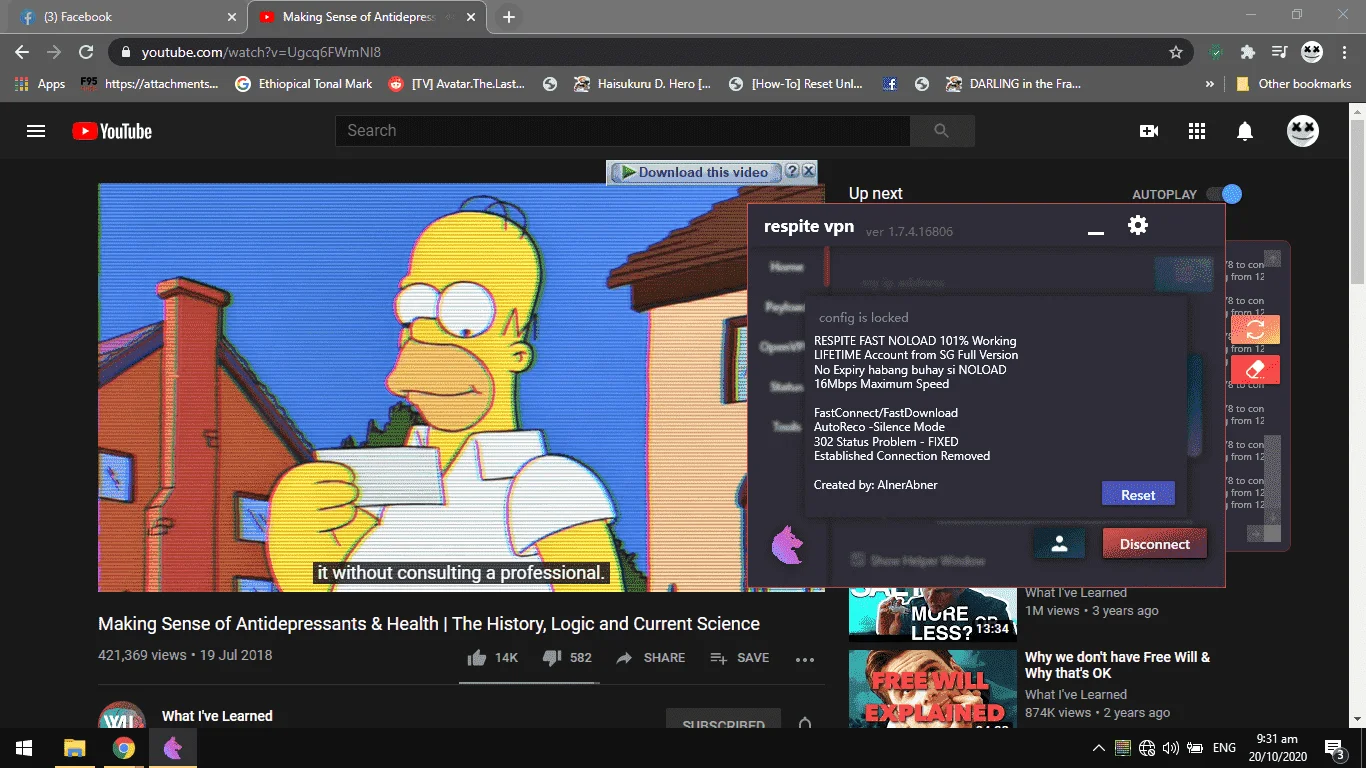The height and width of the screenshot is (768, 1366).
Task: Open respite vpn settings gear
Action: 1138,226
